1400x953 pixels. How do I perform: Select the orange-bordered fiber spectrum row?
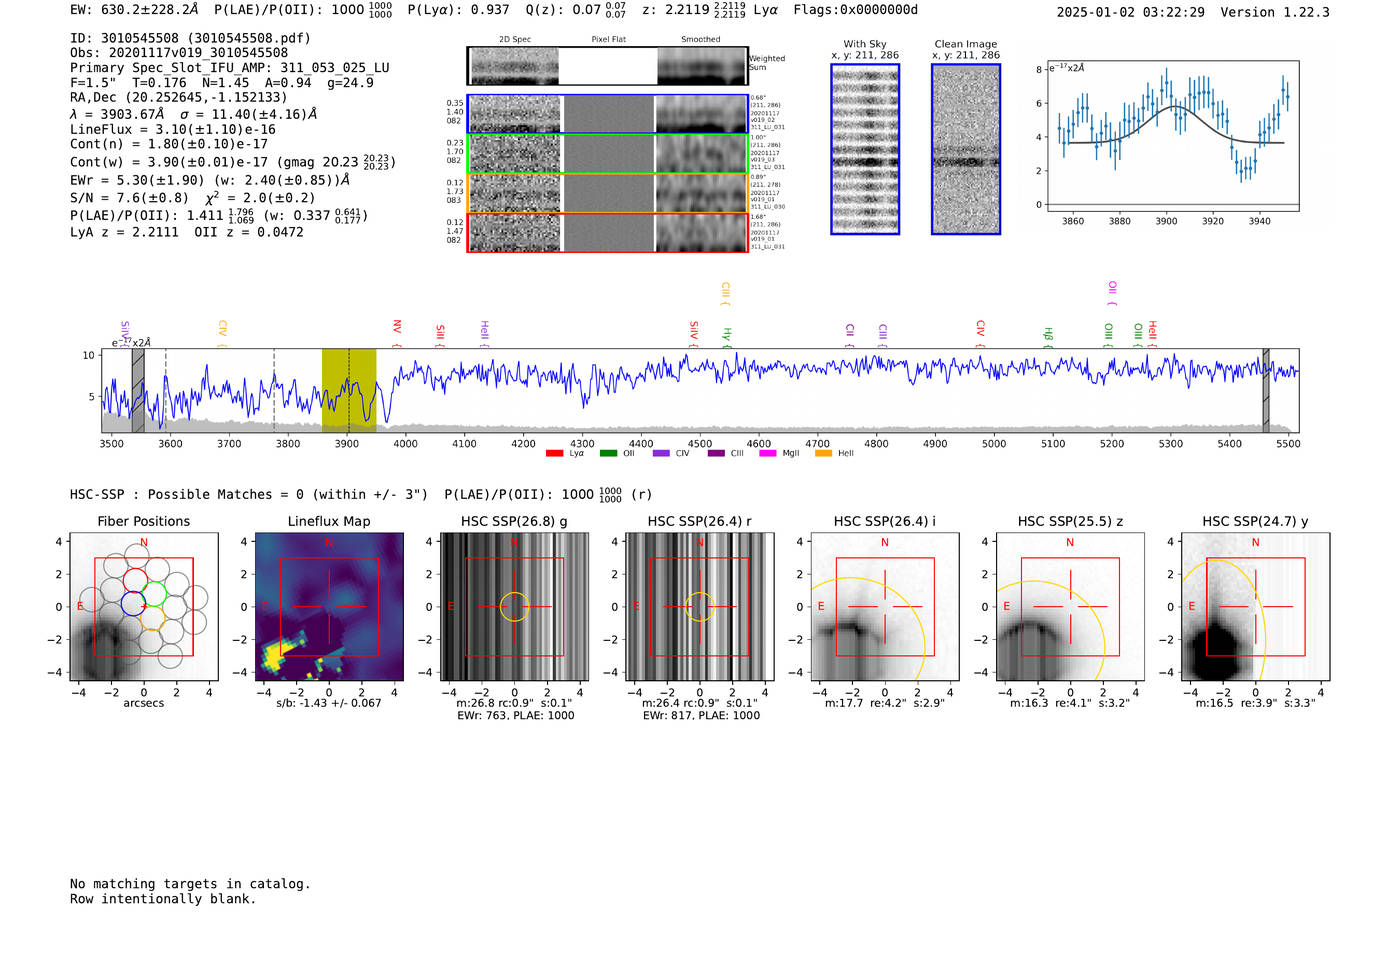pos(607,193)
